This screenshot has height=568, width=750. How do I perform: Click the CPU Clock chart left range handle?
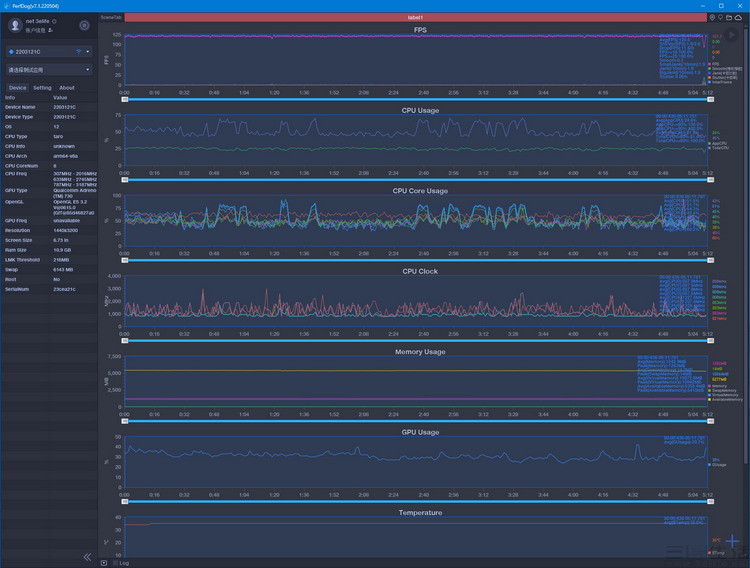coord(125,340)
